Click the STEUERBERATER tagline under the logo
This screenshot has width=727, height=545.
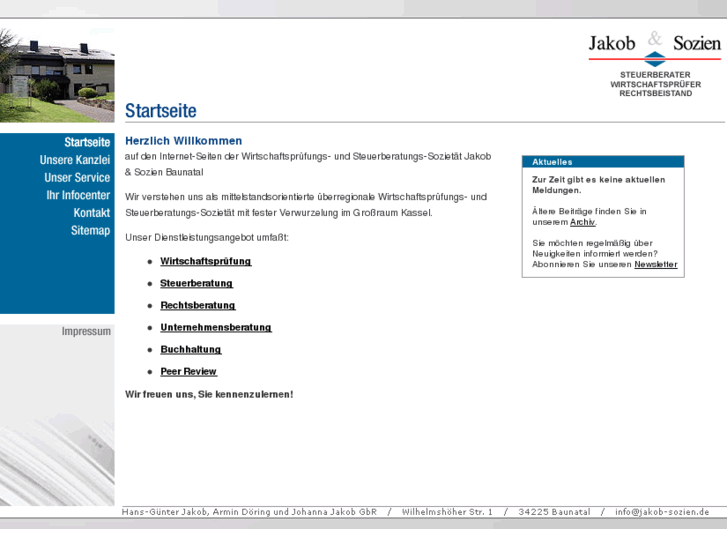[655, 75]
